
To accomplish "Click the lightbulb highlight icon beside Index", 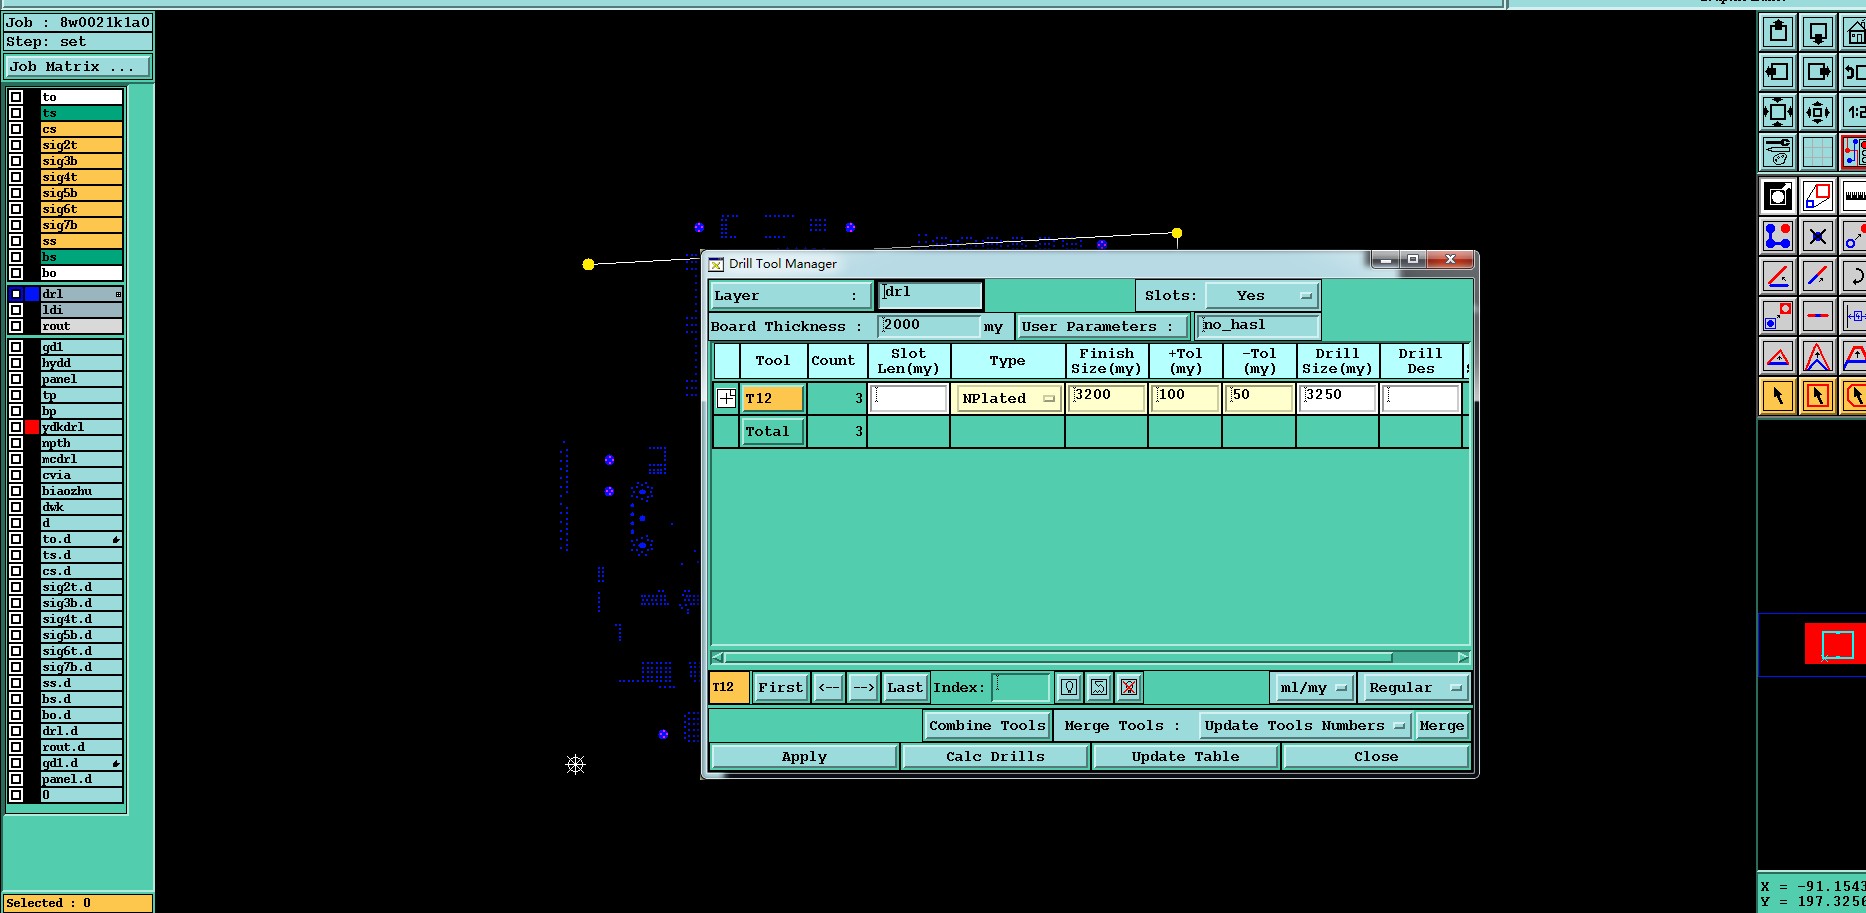I will tap(1069, 687).
